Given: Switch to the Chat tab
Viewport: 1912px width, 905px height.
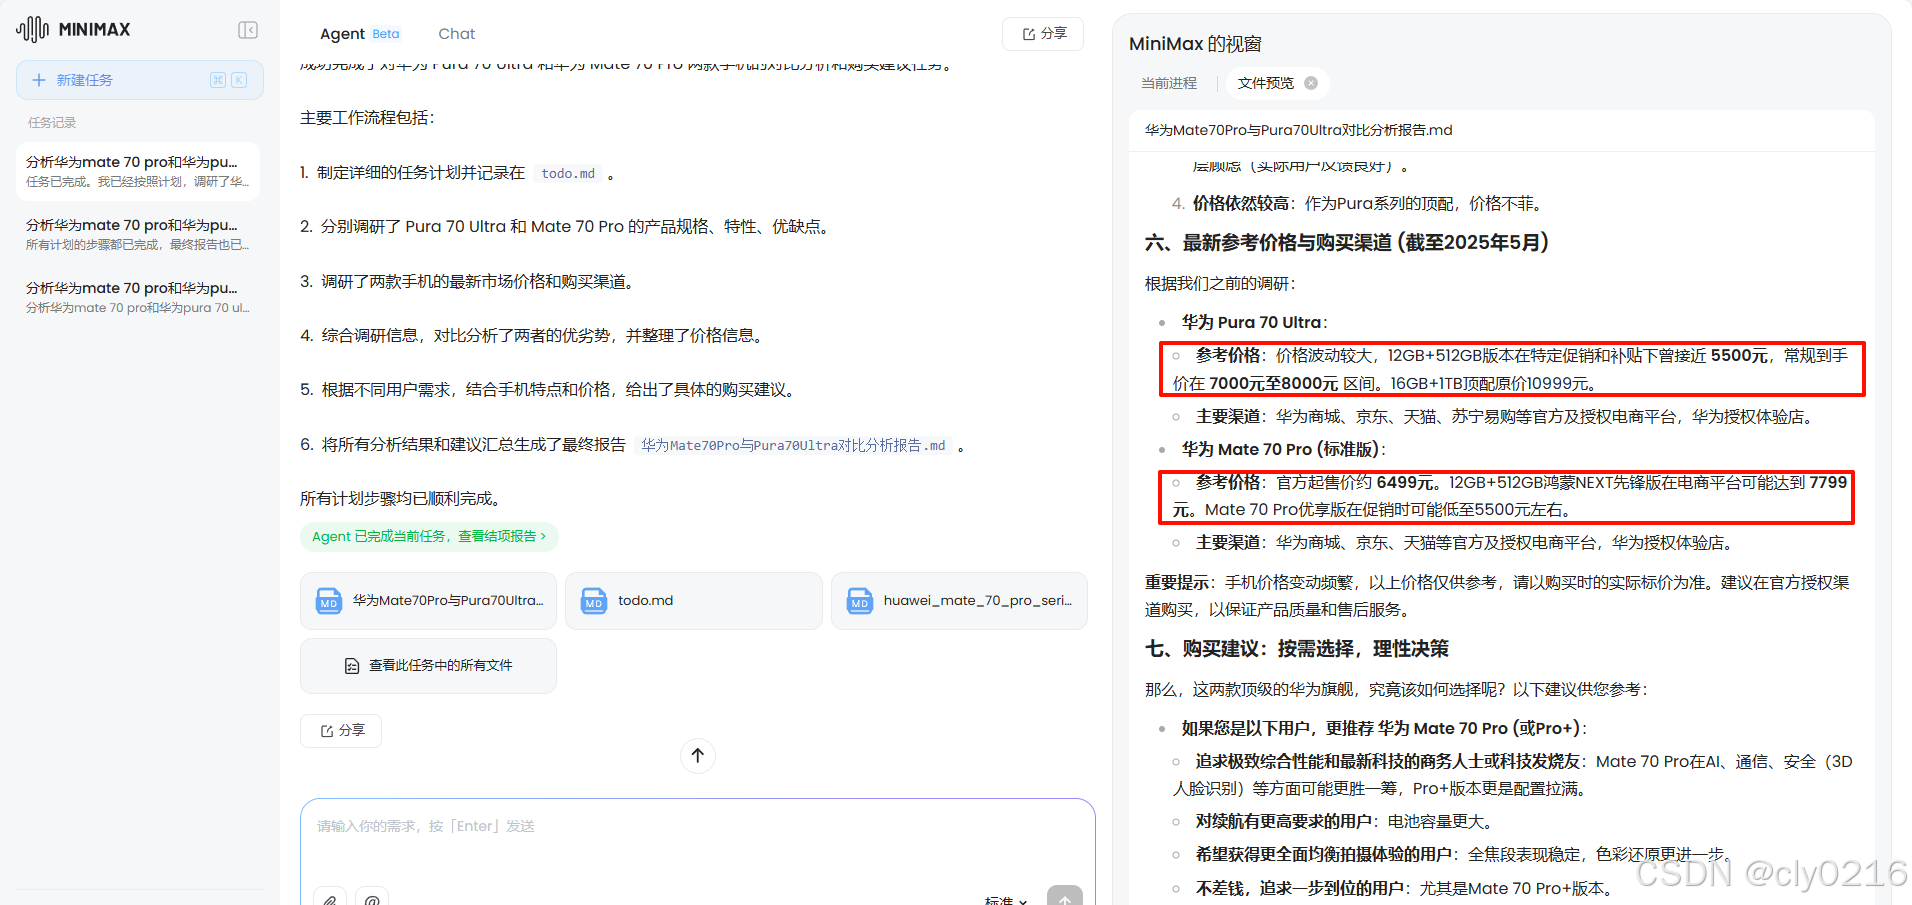Looking at the screenshot, I should 456,33.
